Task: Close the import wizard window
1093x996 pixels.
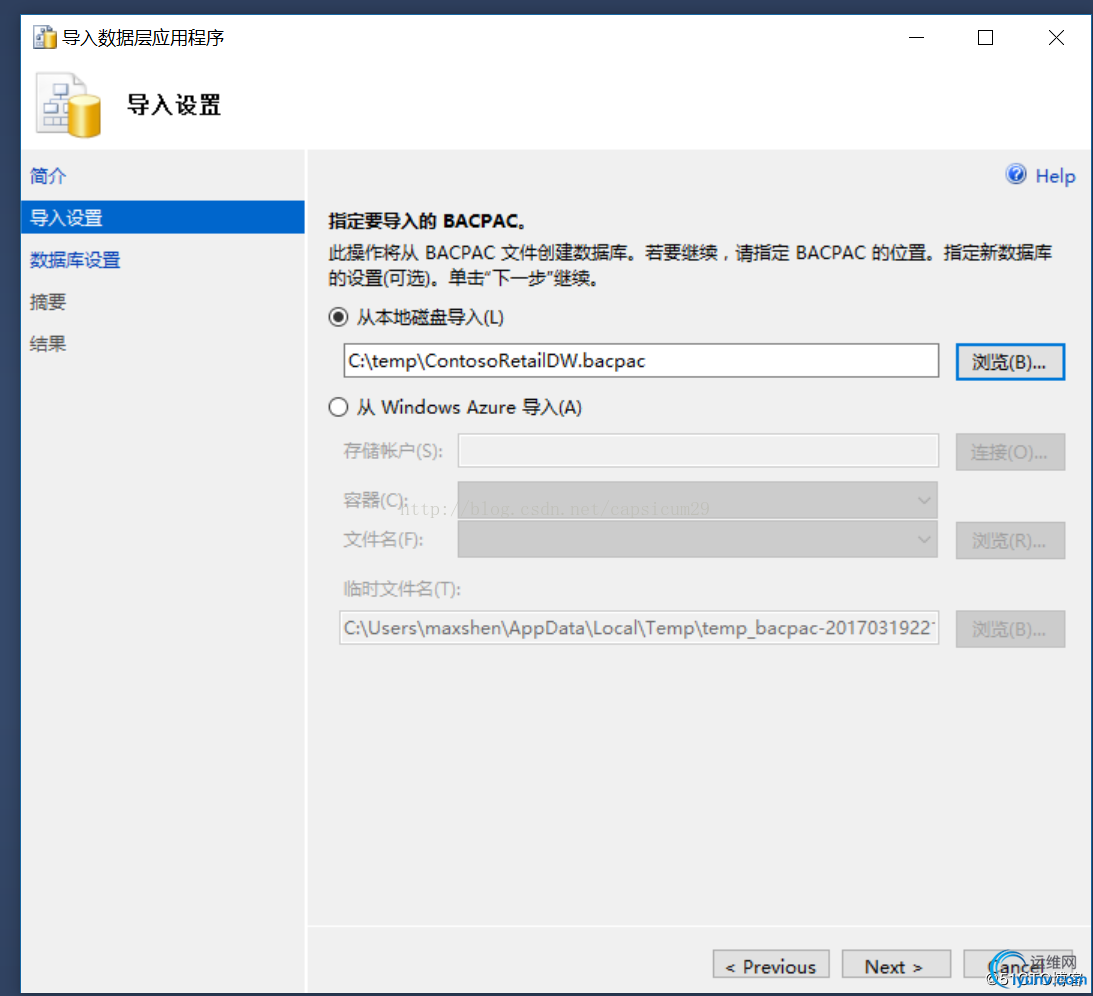Action: 1056,38
